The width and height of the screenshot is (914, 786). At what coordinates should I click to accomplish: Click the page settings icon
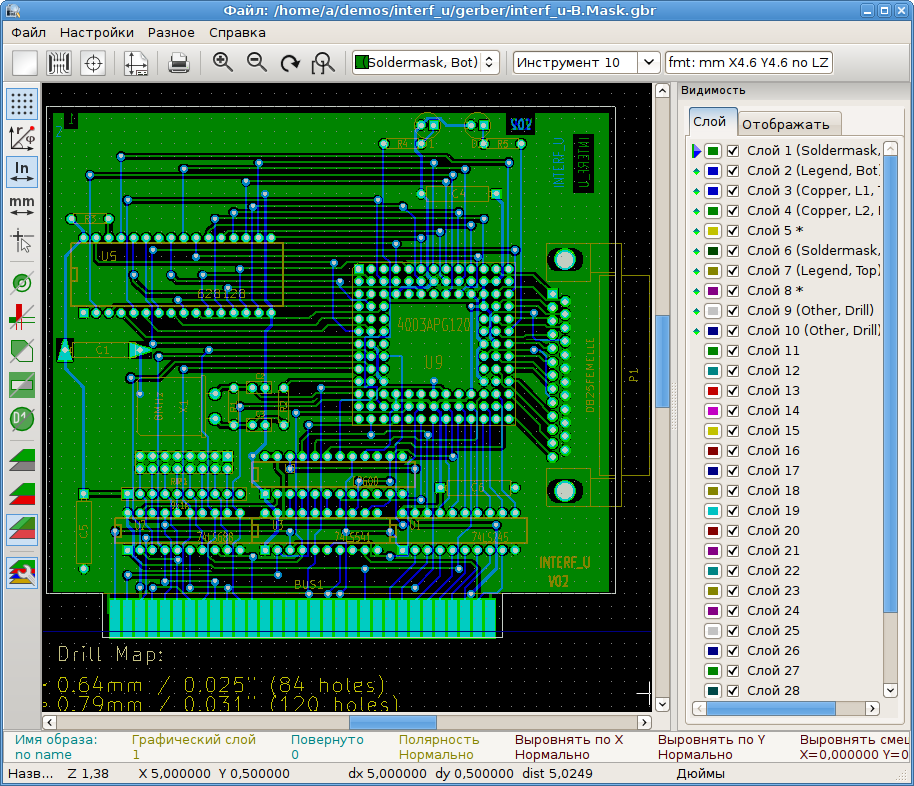tap(136, 62)
